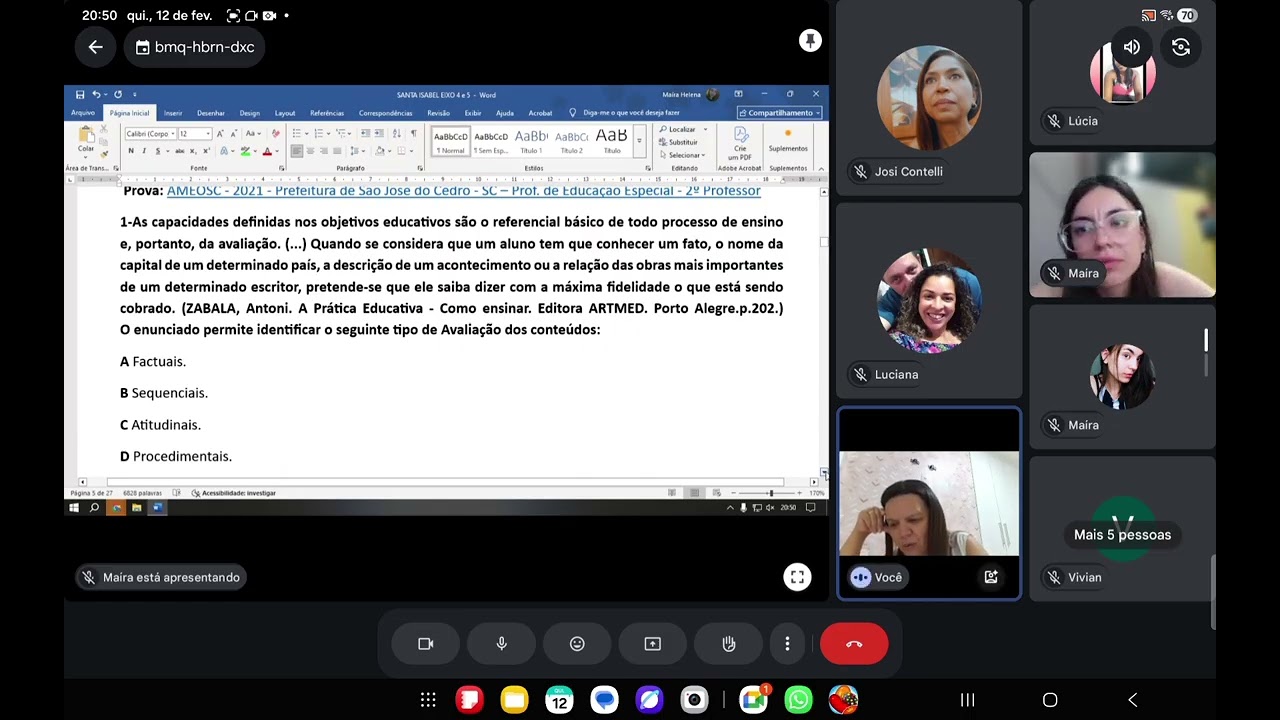Click the Compartilhamento button in Word
The image size is (1280, 720).
coord(779,113)
